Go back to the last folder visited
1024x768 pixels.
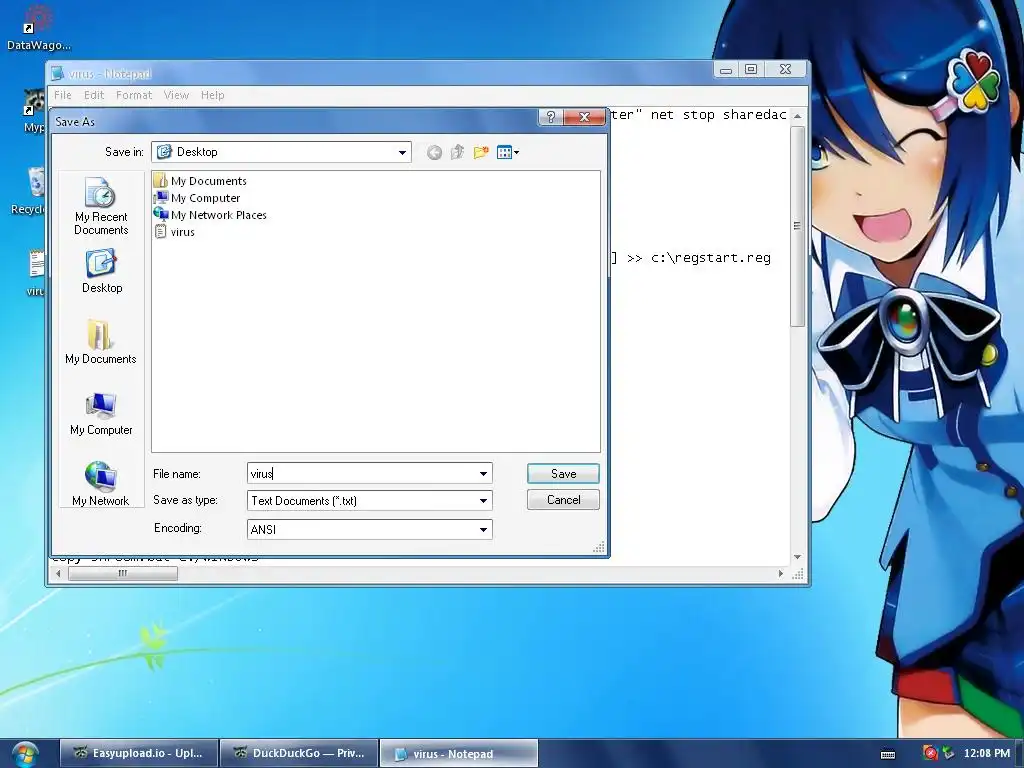[x=434, y=152]
